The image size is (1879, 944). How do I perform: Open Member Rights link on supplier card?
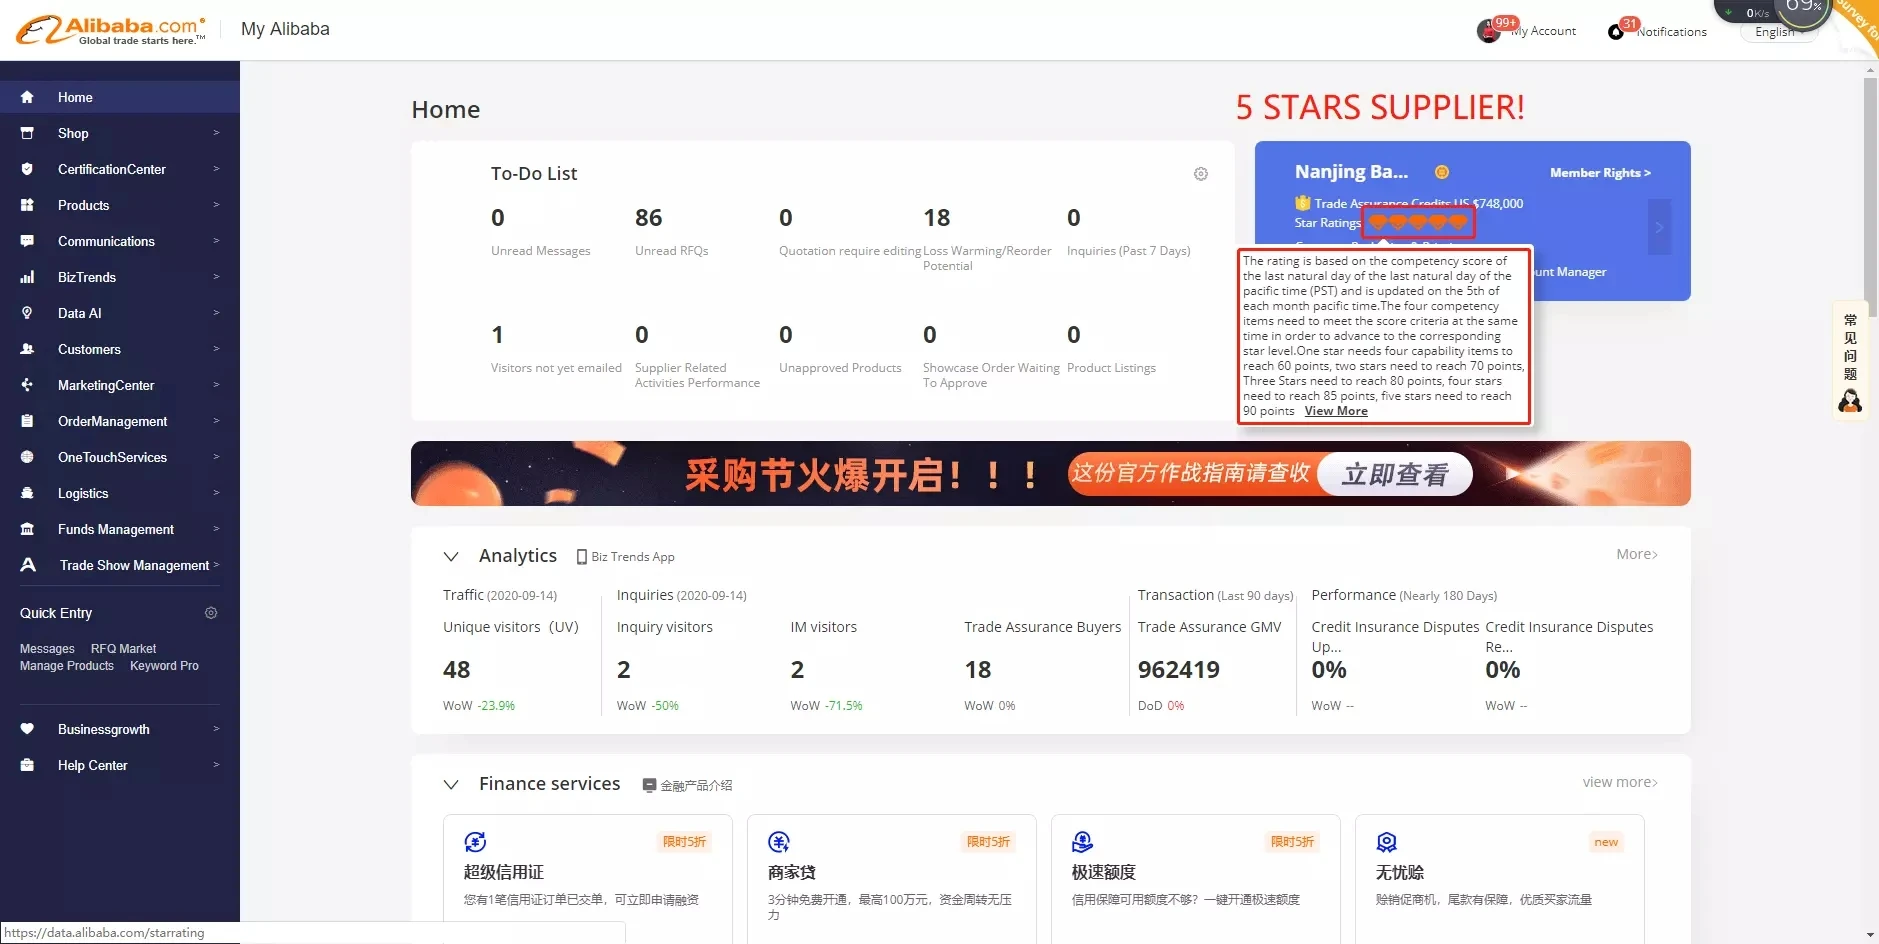1600,173
